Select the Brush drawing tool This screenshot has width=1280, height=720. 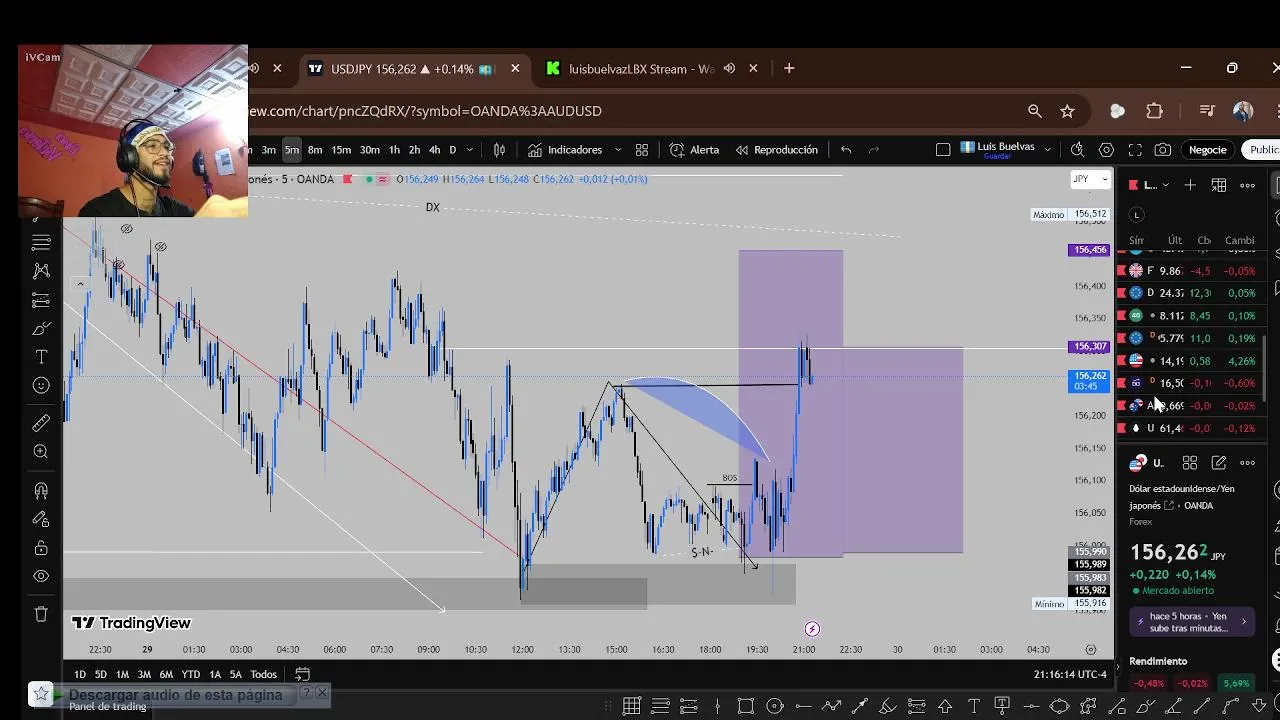pos(41,329)
